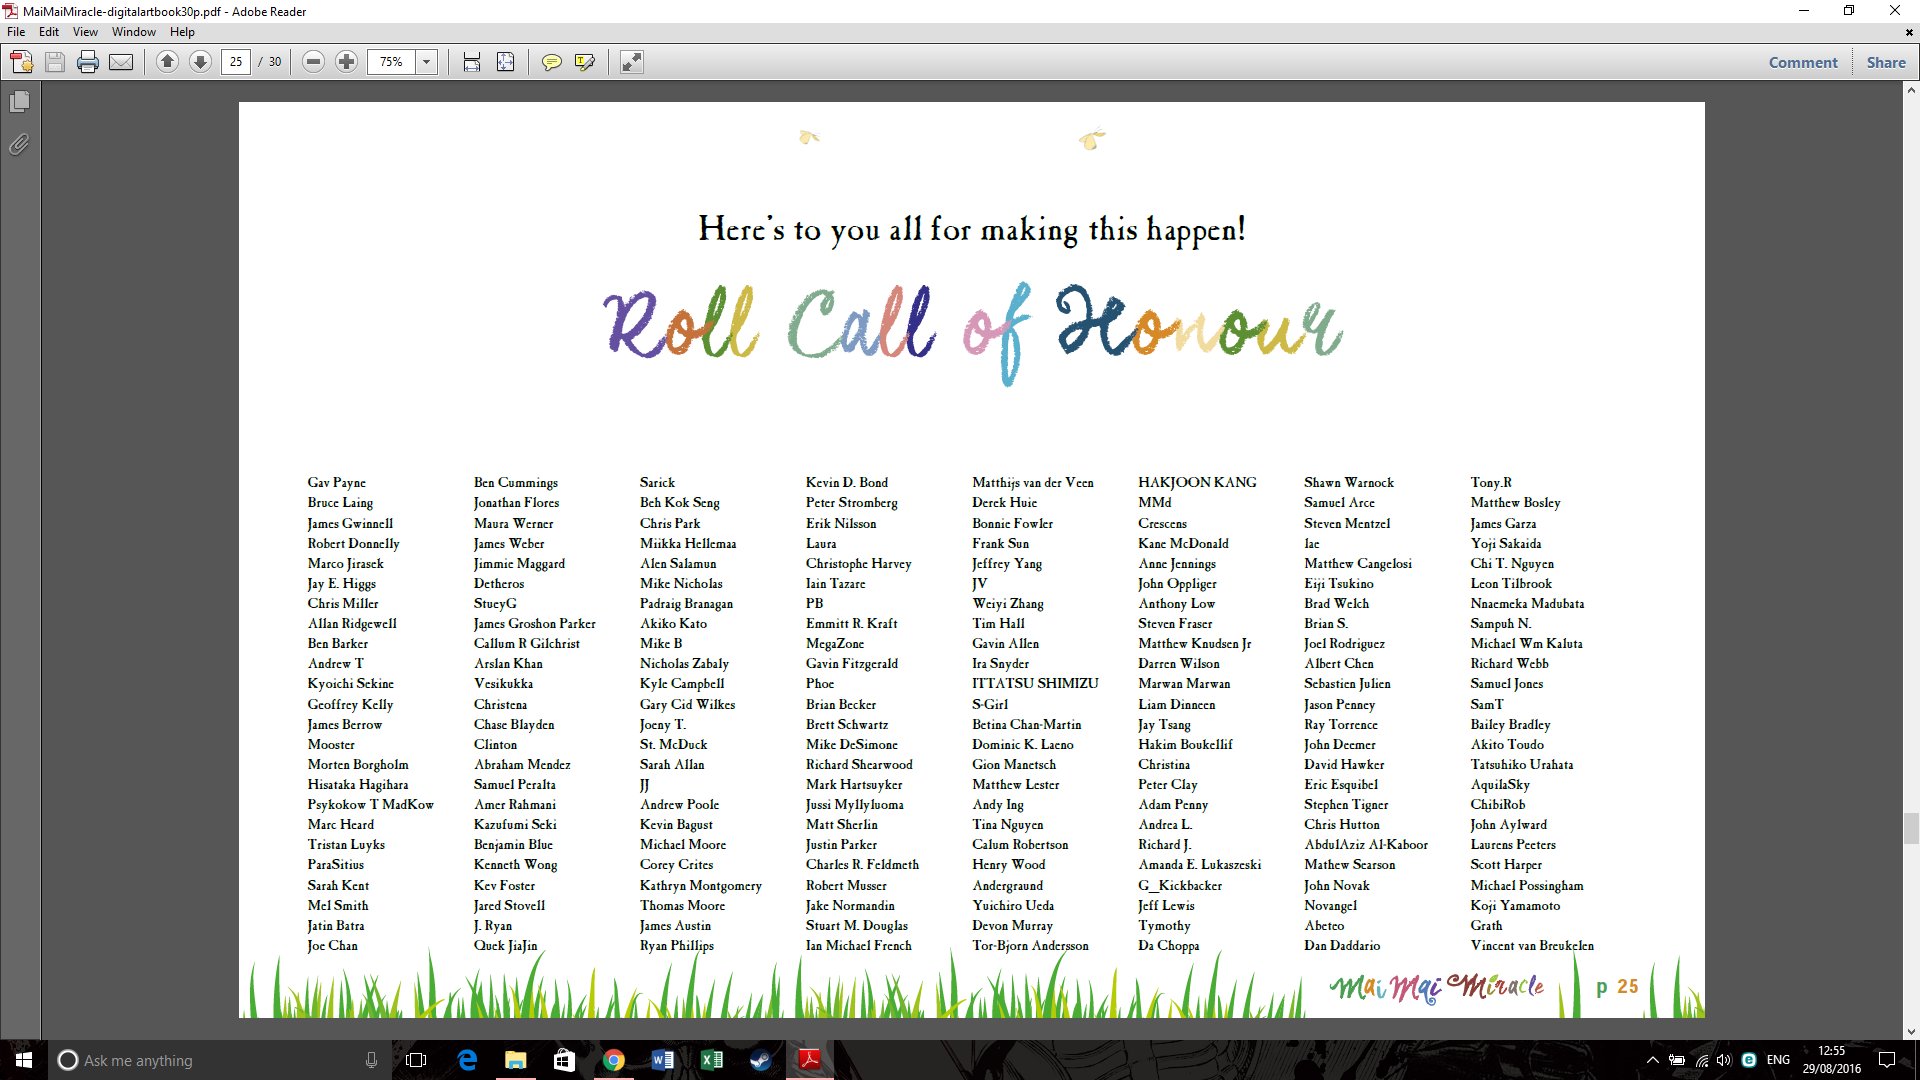The image size is (1920, 1080).
Task: Open the Window menu
Action: pyautogui.click(x=133, y=32)
